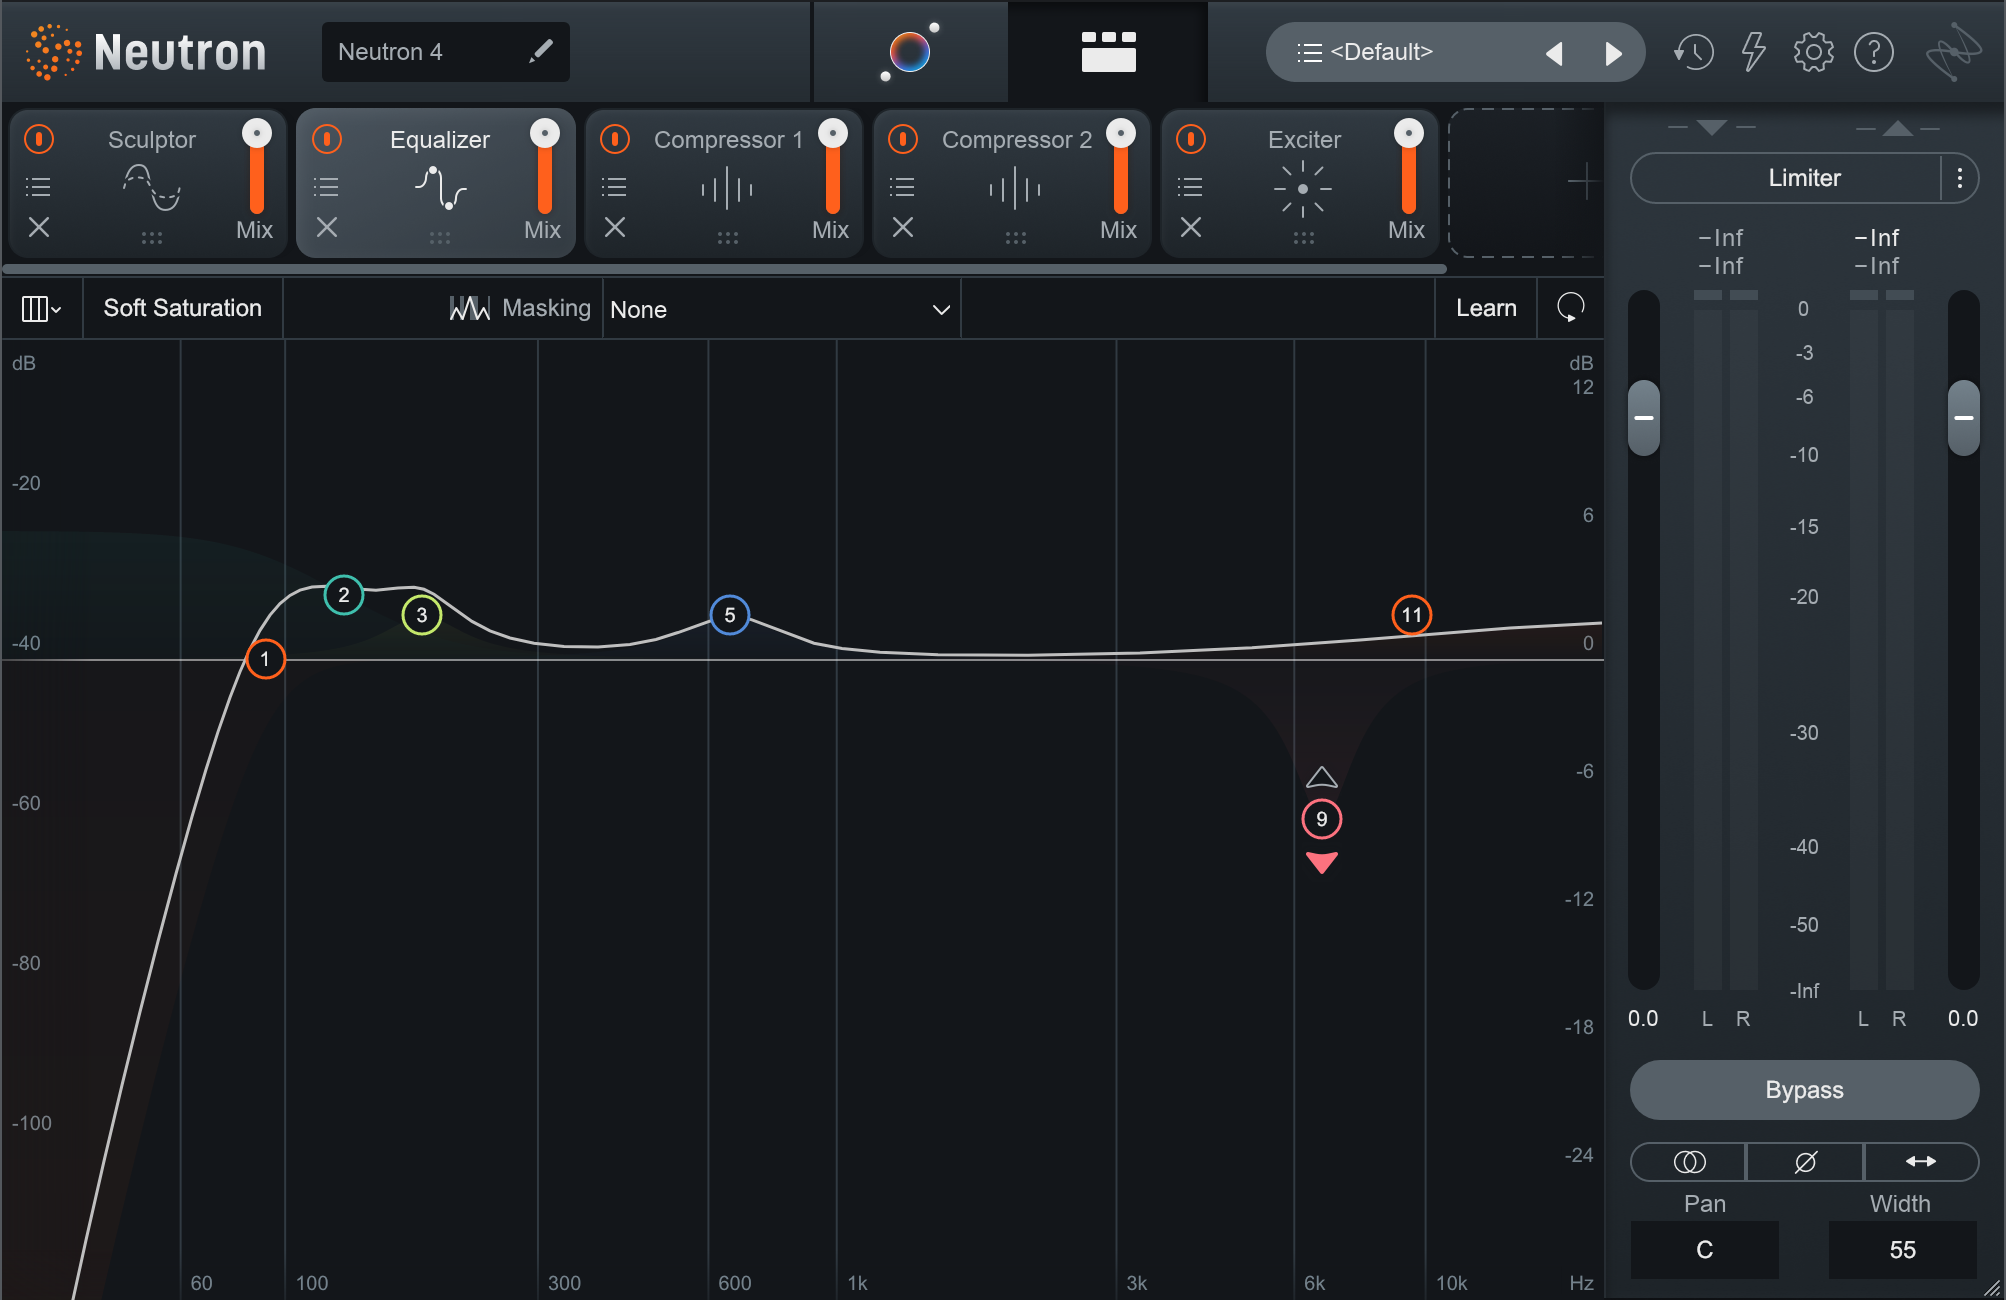Open the Assistant View orb icon
The image size is (2006, 1300).
point(909,52)
